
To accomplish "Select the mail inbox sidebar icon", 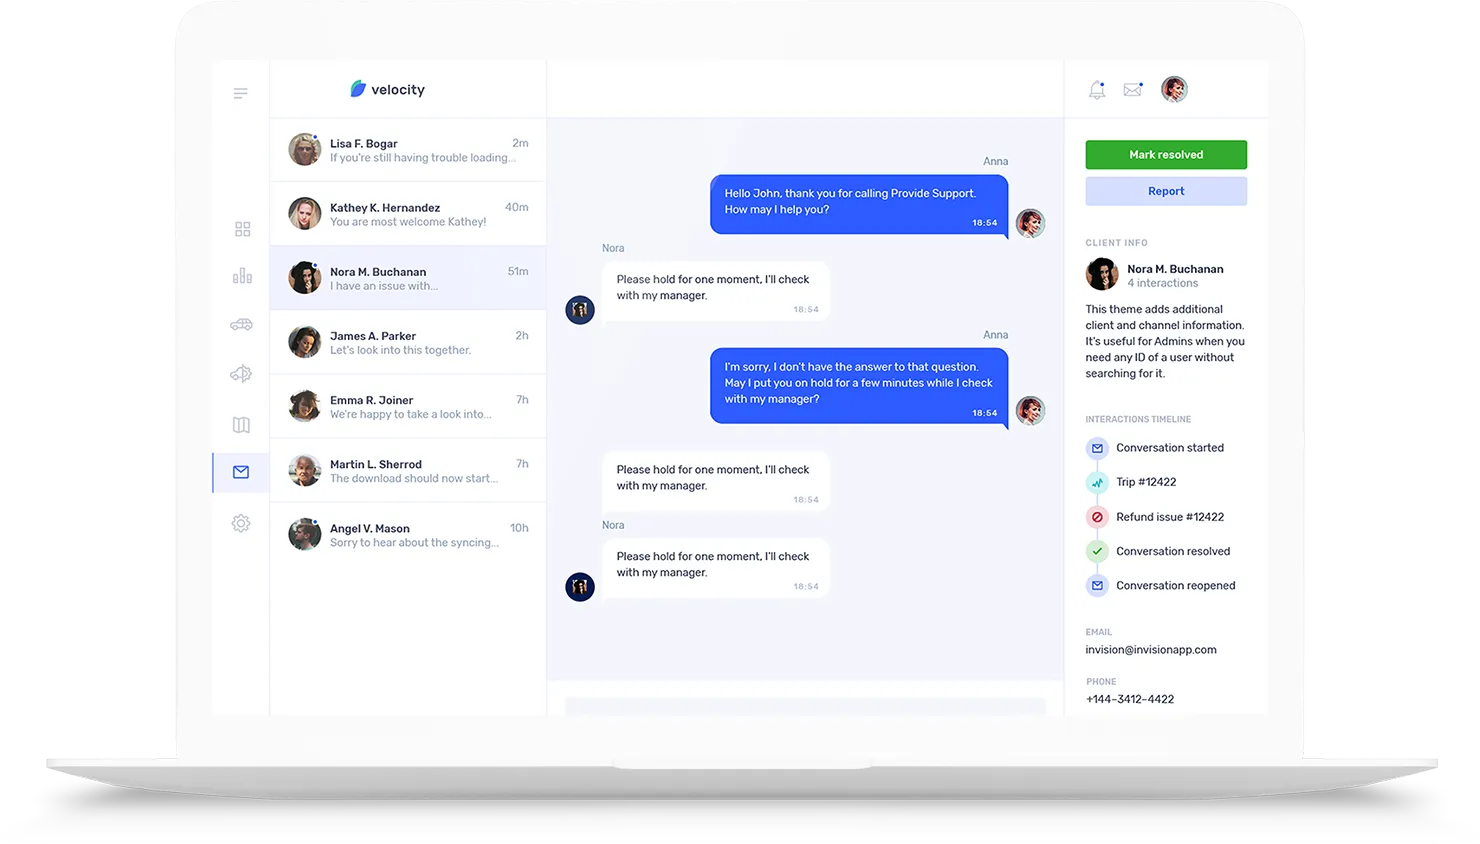I will click(x=241, y=472).
